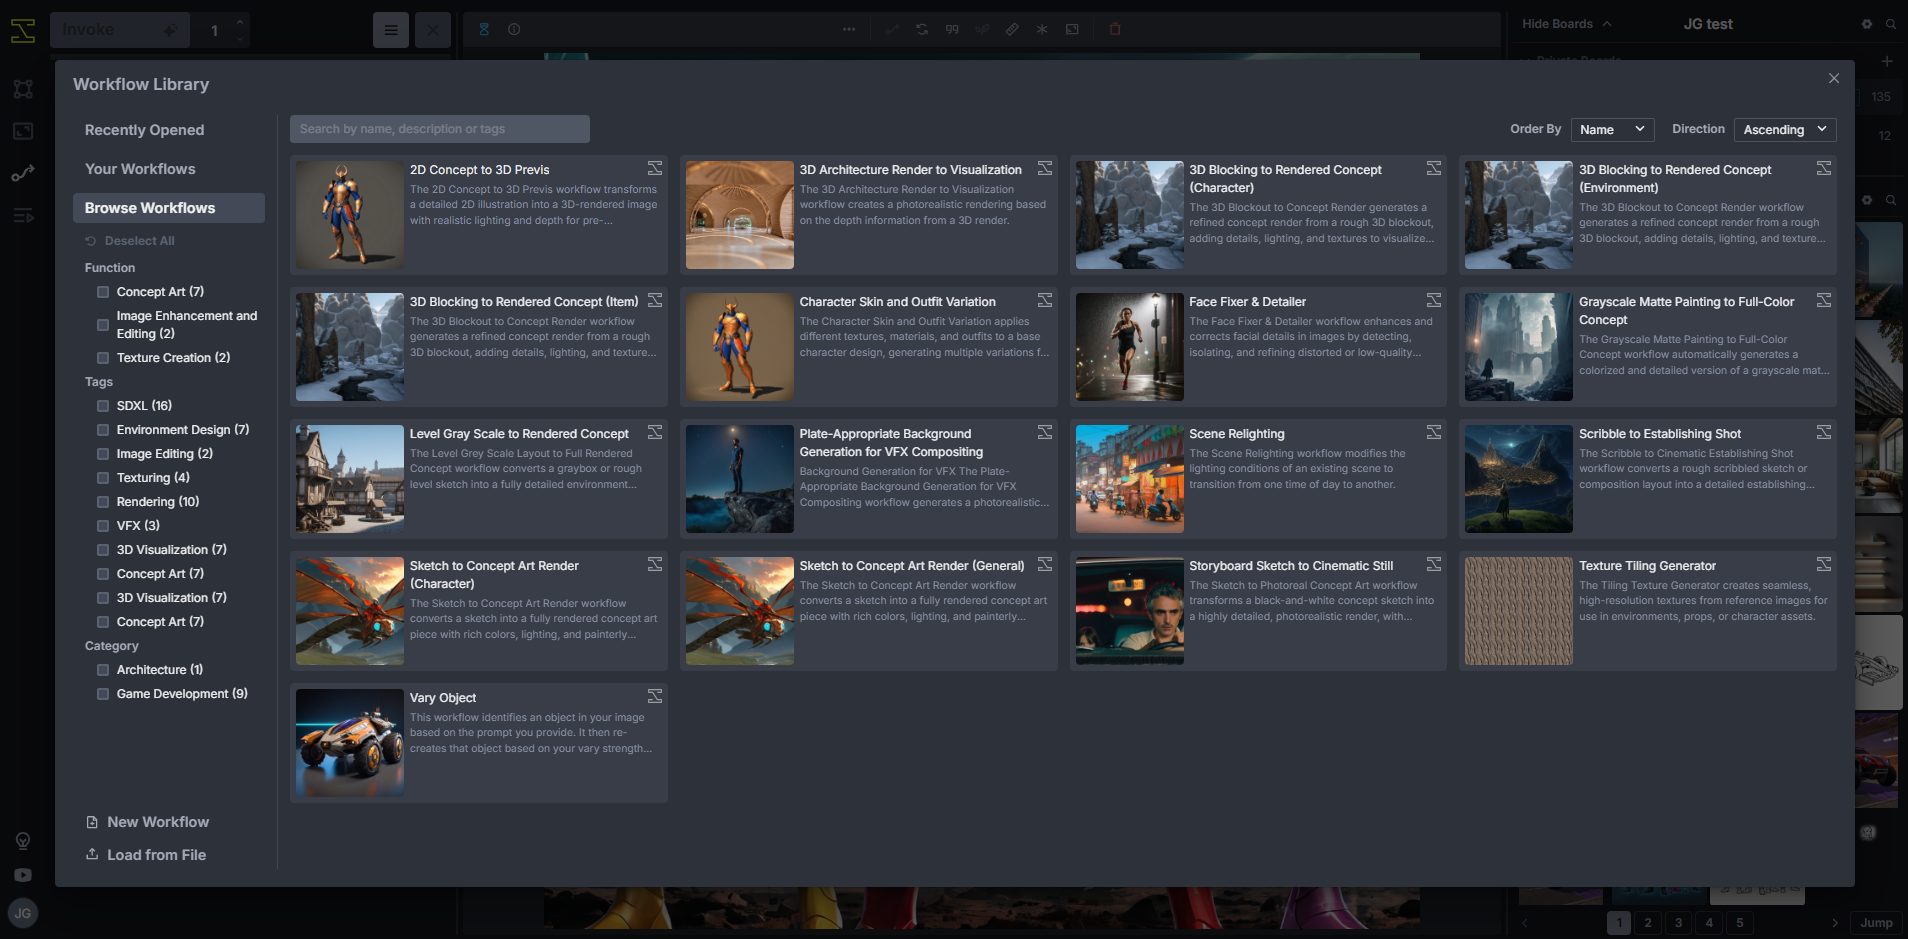Open Level Gray Scale to Rendered Concept title

click(x=519, y=434)
